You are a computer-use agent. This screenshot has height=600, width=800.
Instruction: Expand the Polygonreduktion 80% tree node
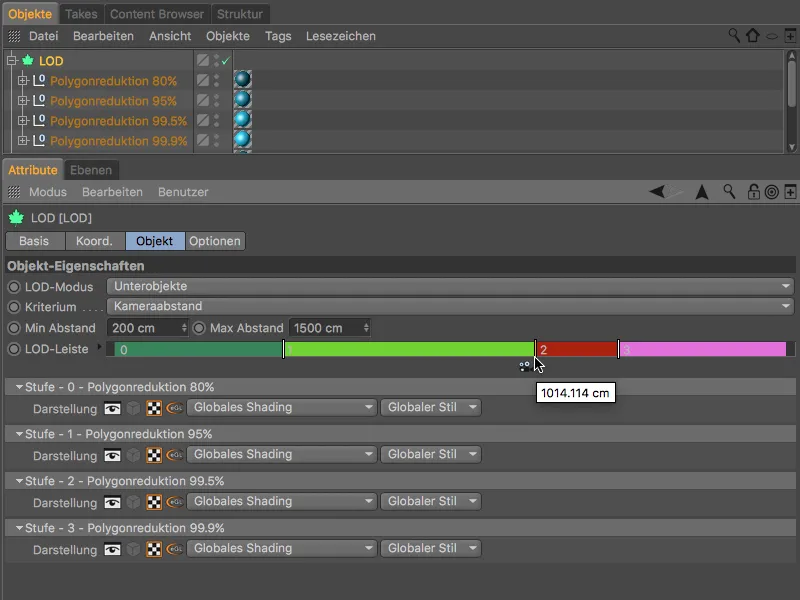[22, 80]
